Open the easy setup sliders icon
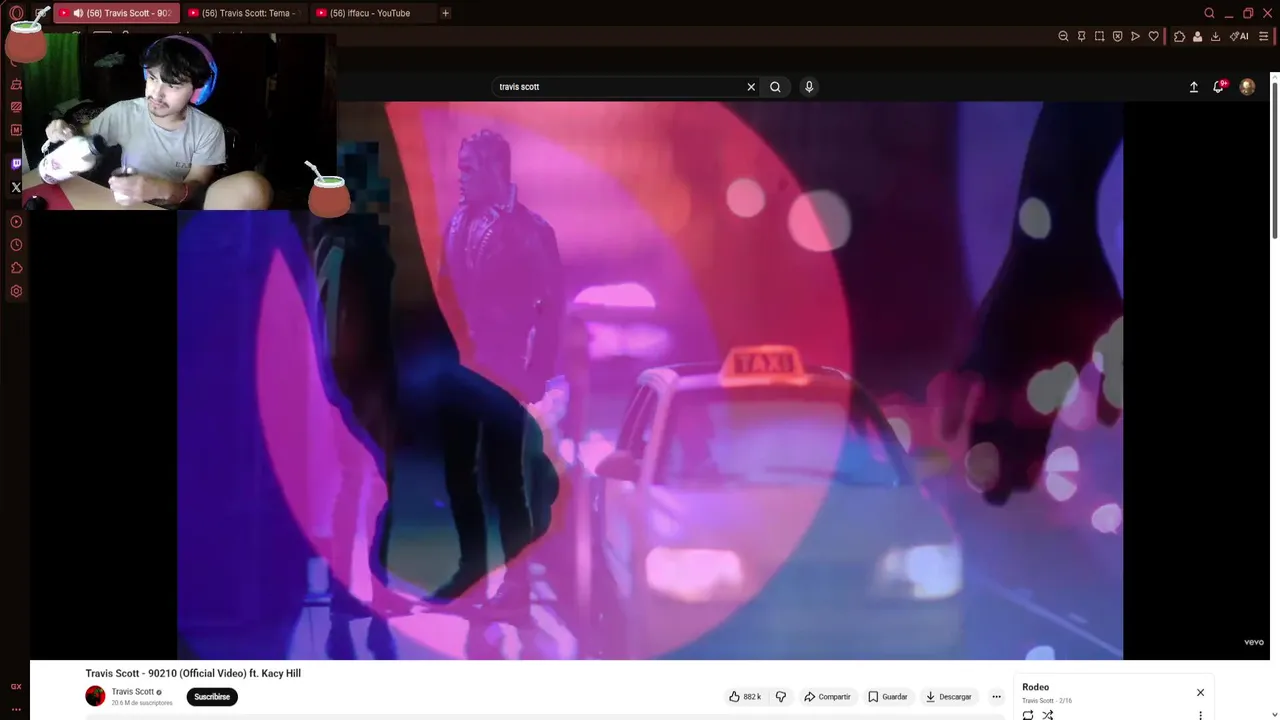The width and height of the screenshot is (1280, 720). pyautogui.click(x=1263, y=36)
